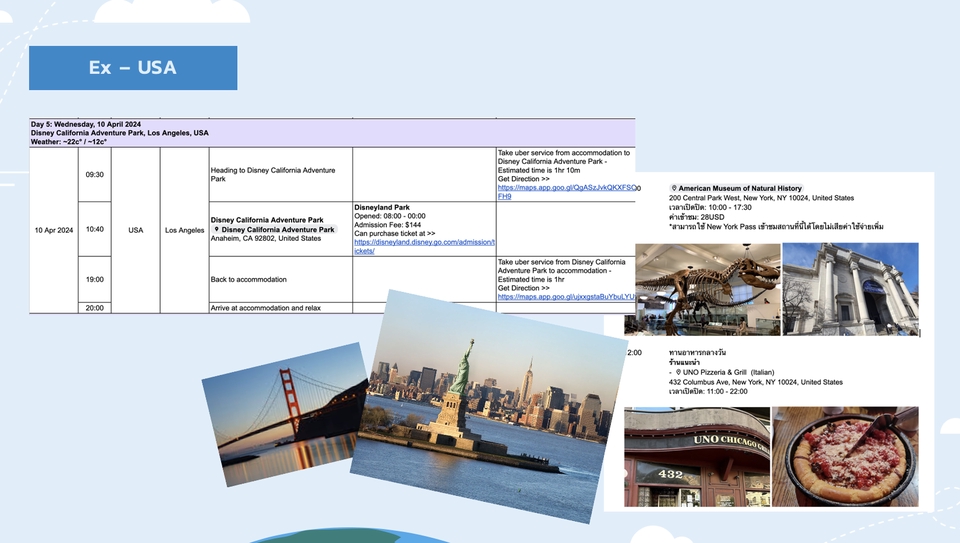Click the Admission Fee: $144 text
Screen dimensions: 960x543
tap(388, 225)
